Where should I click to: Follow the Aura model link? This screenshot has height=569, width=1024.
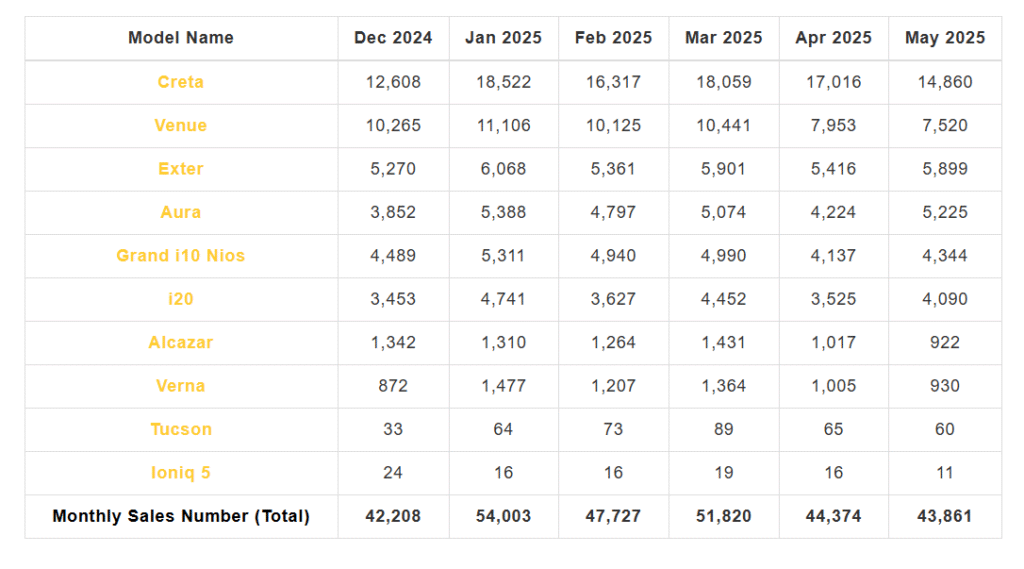(x=180, y=212)
